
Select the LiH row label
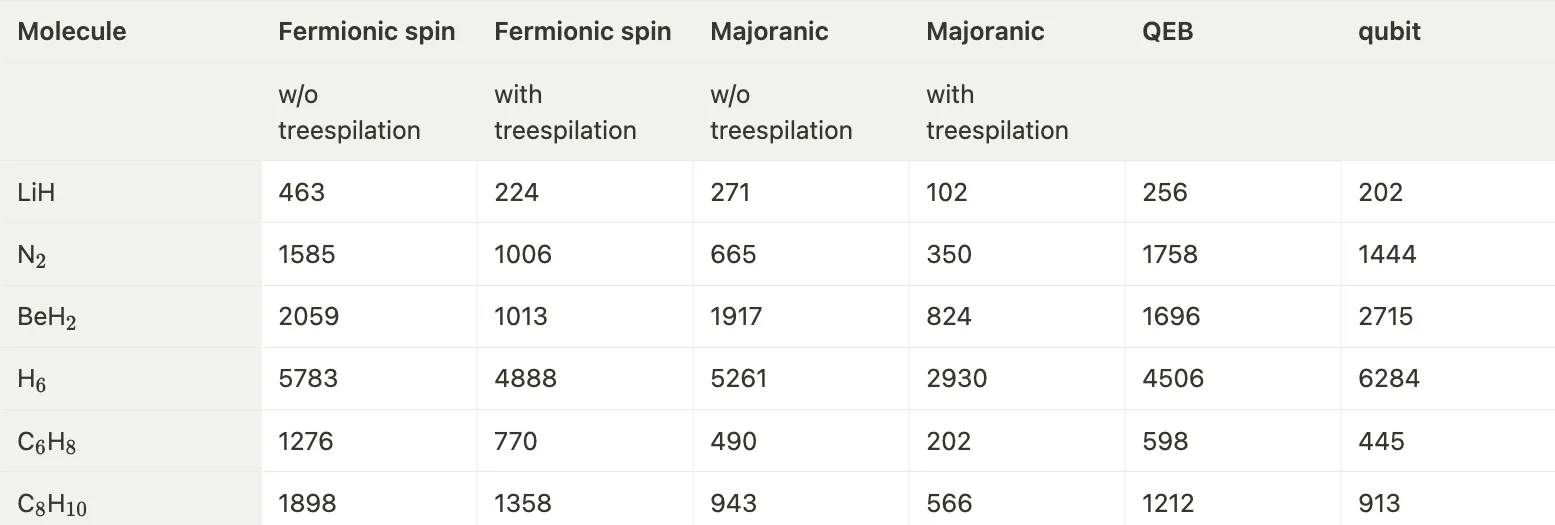pos(37,192)
